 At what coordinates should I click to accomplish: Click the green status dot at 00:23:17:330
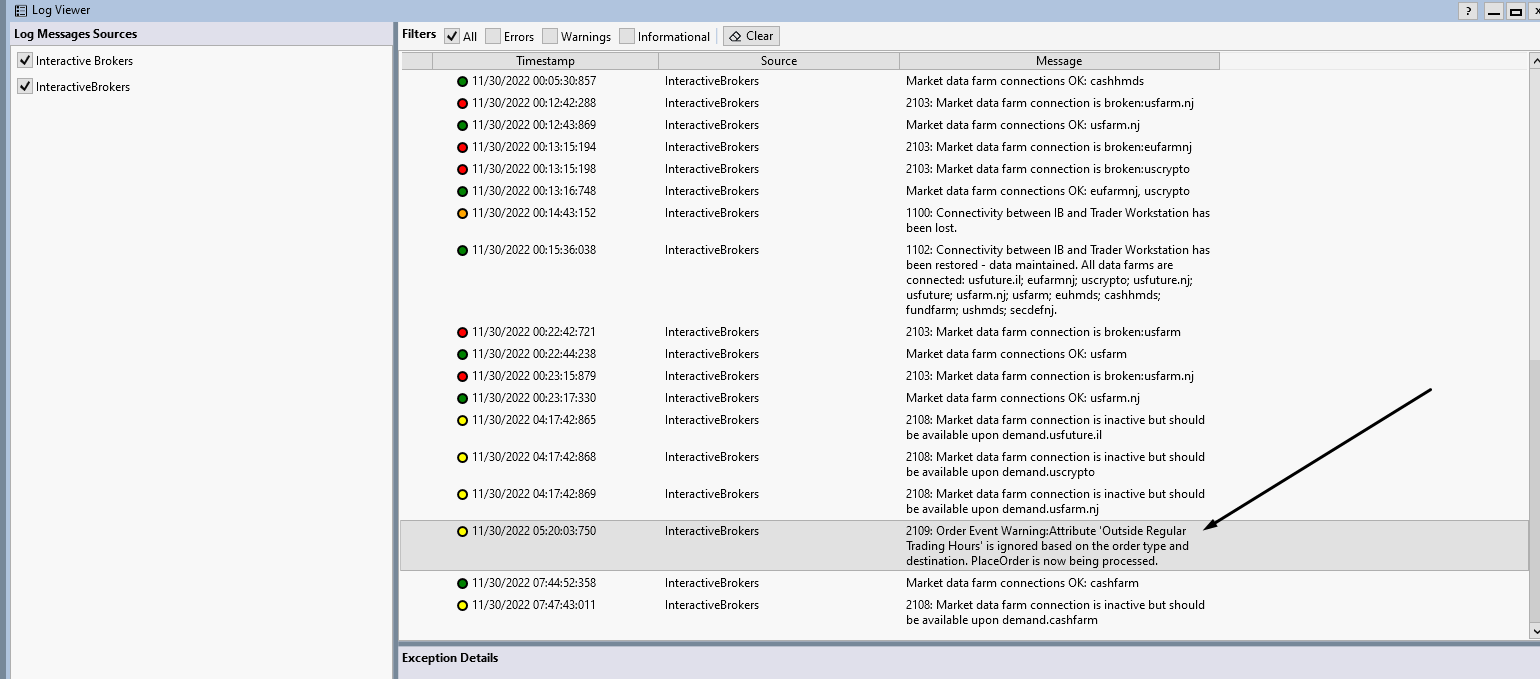(462, 398)
